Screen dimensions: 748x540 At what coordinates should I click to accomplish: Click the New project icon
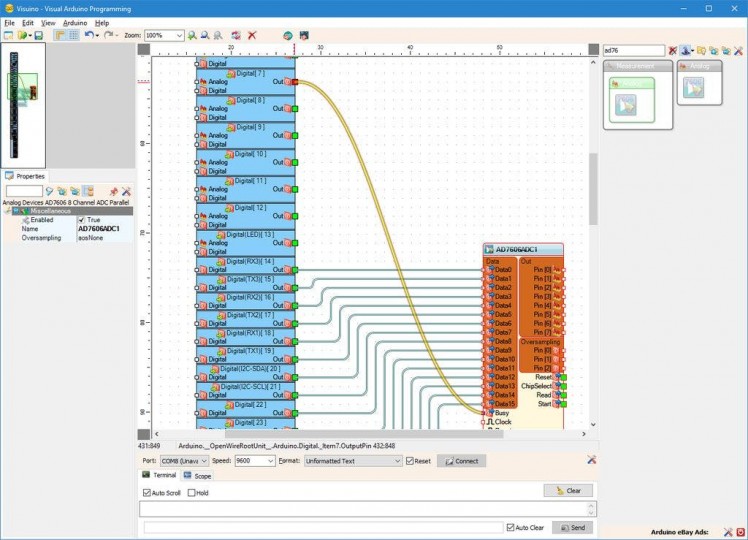(8, 35)
